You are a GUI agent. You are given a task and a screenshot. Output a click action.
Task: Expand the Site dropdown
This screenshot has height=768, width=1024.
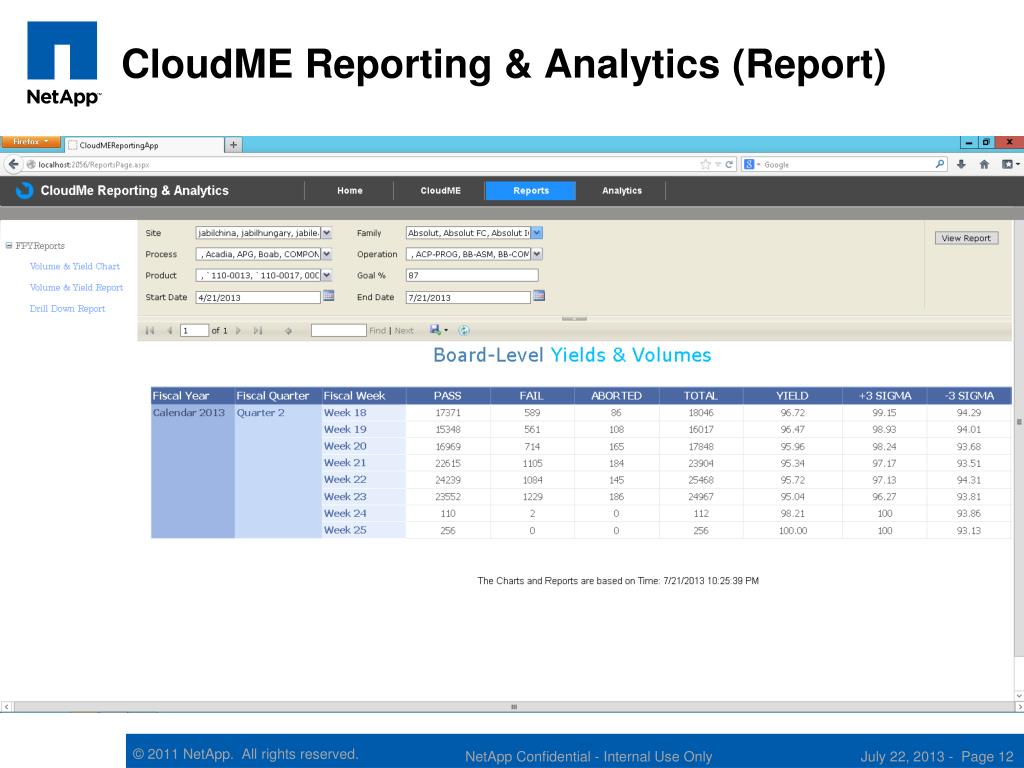tap(327, 232)
